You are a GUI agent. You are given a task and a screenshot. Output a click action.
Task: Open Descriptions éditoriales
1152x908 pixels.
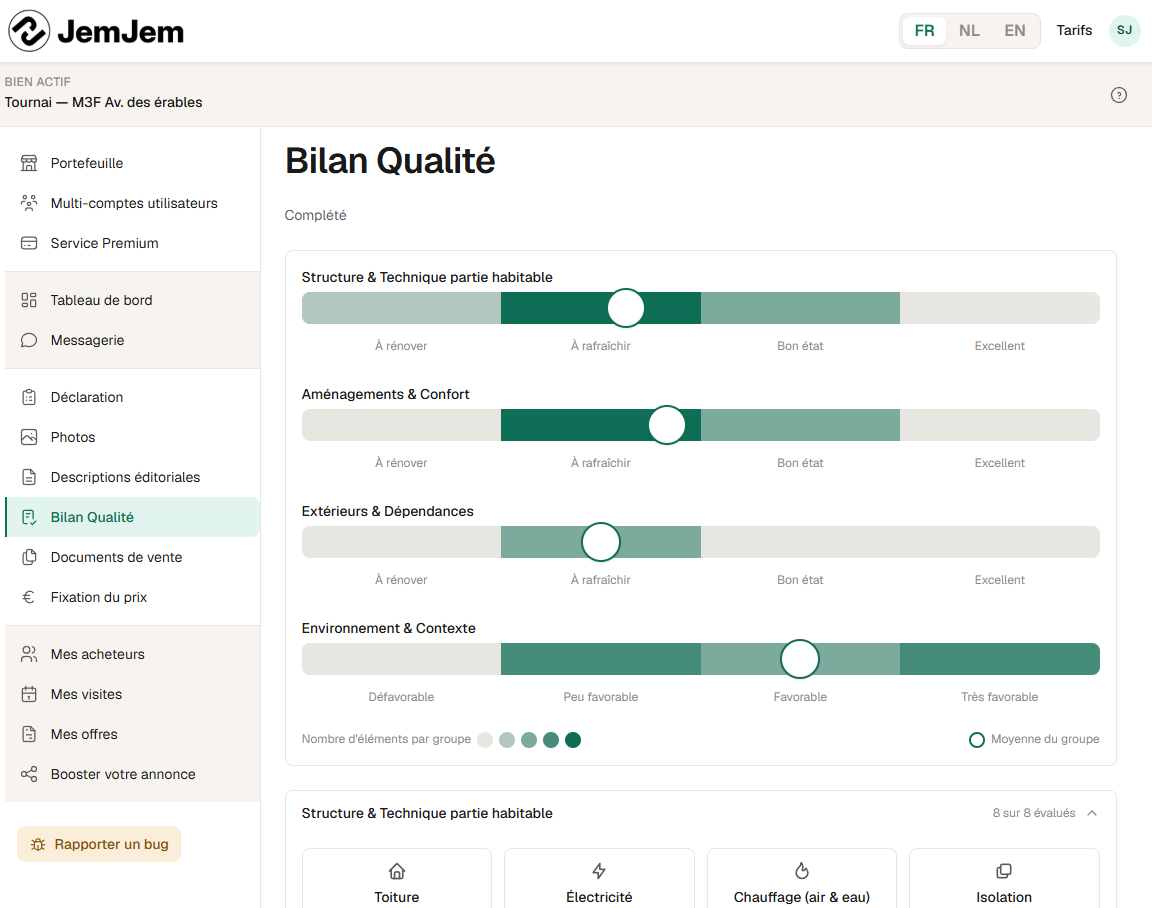point(132,477)
